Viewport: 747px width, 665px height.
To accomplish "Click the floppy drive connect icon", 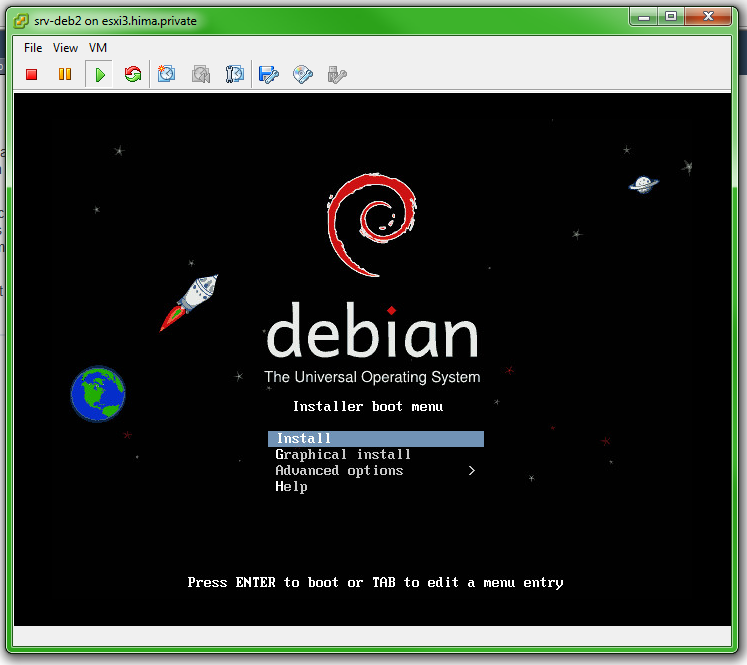I will pos(269,74).
